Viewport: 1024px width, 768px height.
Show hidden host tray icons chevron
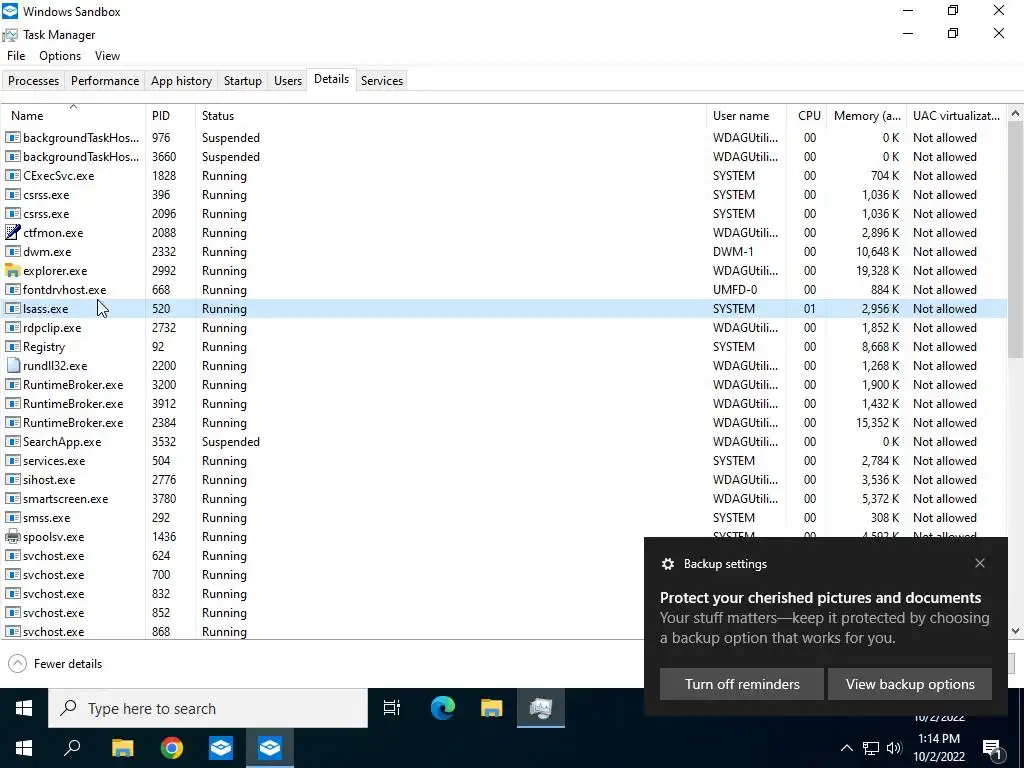846,748
